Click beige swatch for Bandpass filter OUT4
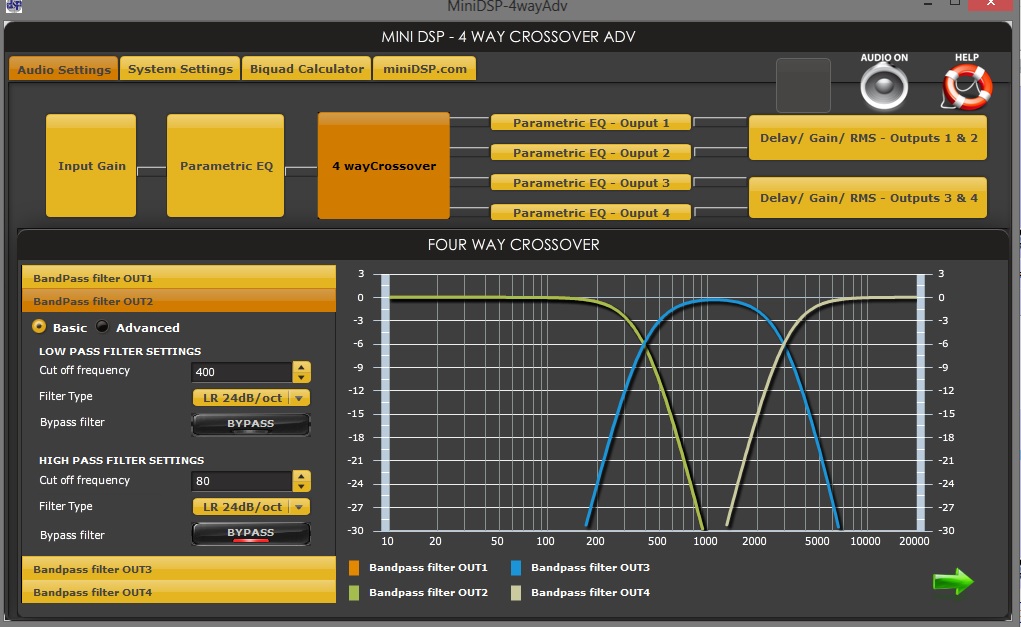This screenshot has height=627, width=1021. [x=516, y=592]
